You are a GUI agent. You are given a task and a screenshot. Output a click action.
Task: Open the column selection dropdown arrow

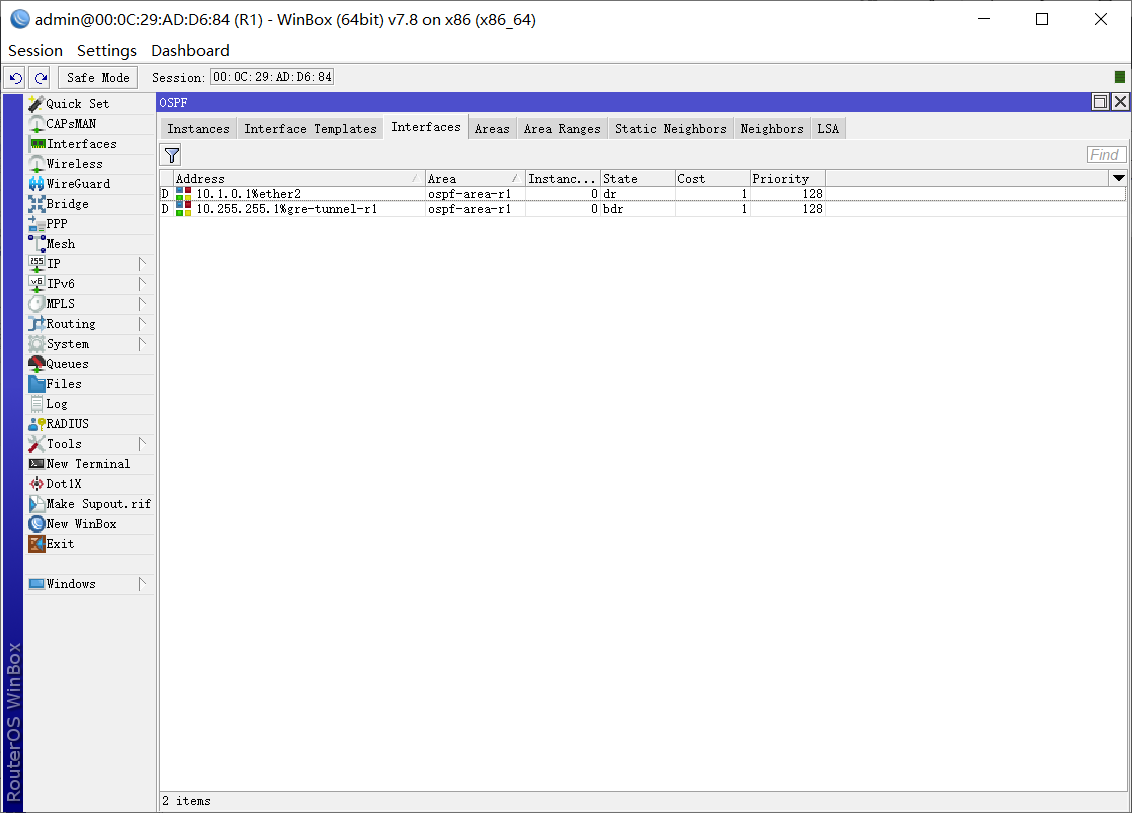pos(1118,178)
